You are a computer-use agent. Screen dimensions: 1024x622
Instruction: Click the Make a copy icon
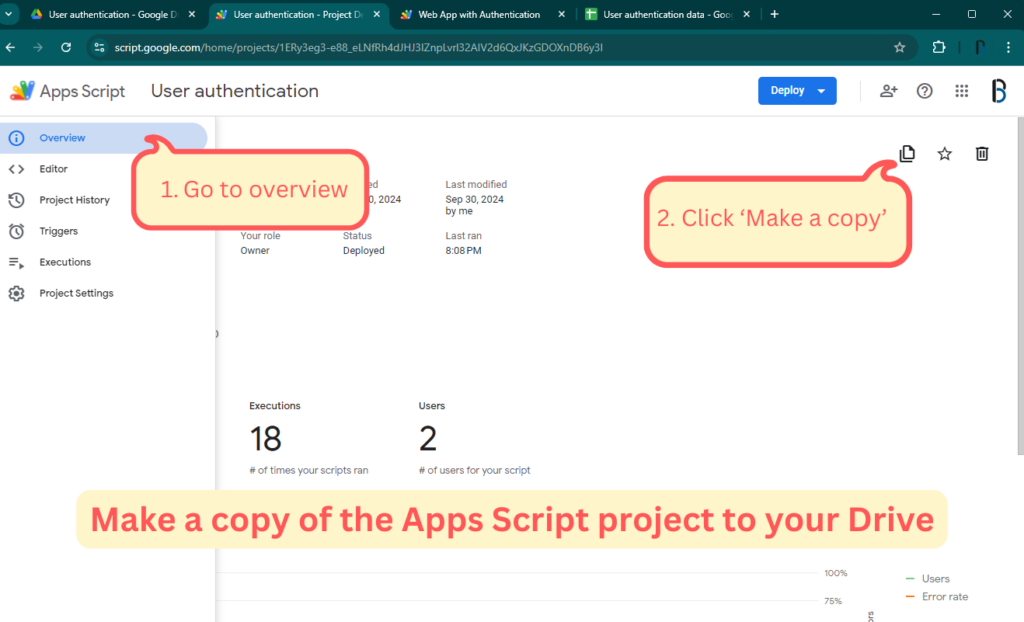[x=907, y=154]
